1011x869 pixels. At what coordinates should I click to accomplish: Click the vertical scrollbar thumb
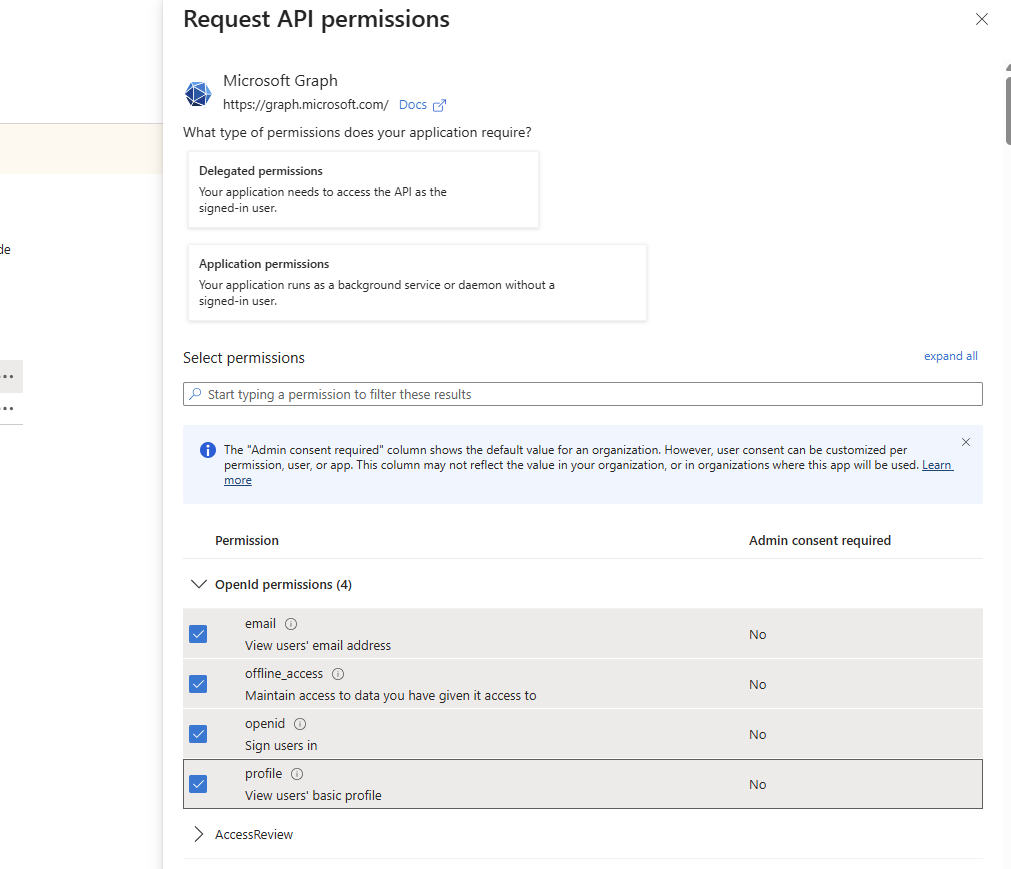1008,110
